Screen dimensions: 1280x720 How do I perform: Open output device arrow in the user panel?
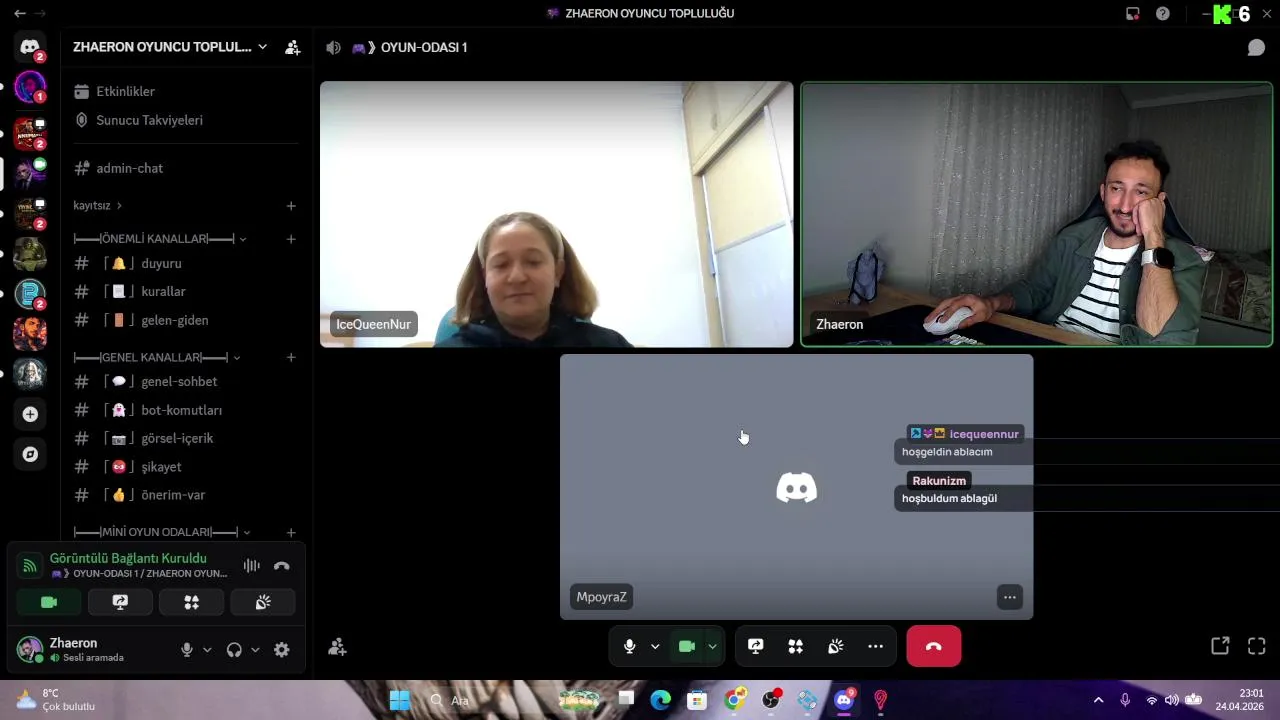coord(255,649)
